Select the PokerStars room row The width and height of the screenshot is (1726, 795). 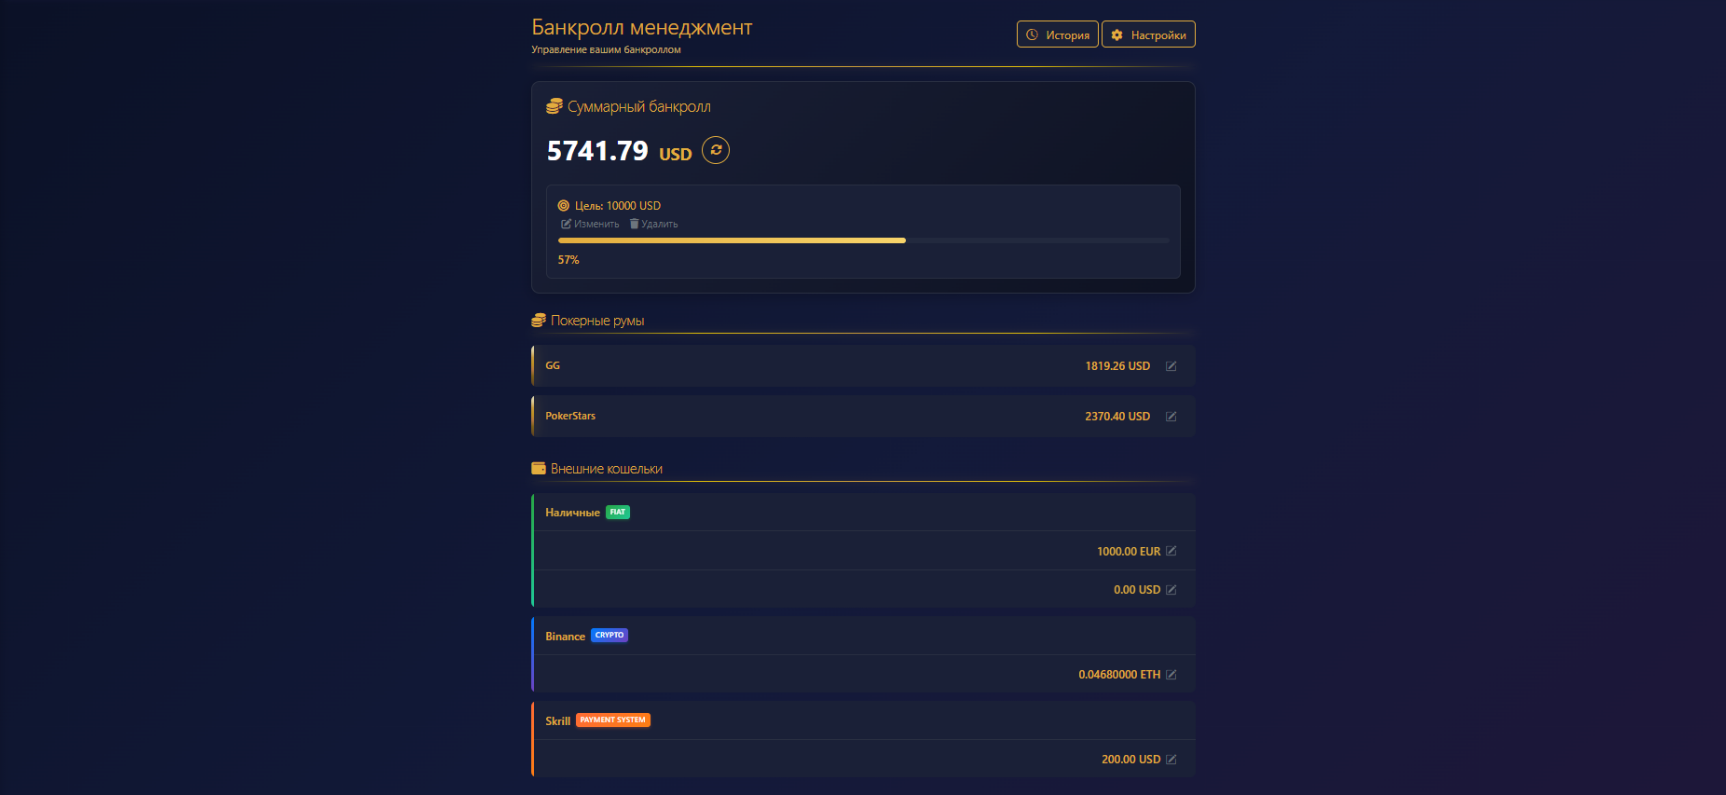pyautogui.click(x=800, y=416)
